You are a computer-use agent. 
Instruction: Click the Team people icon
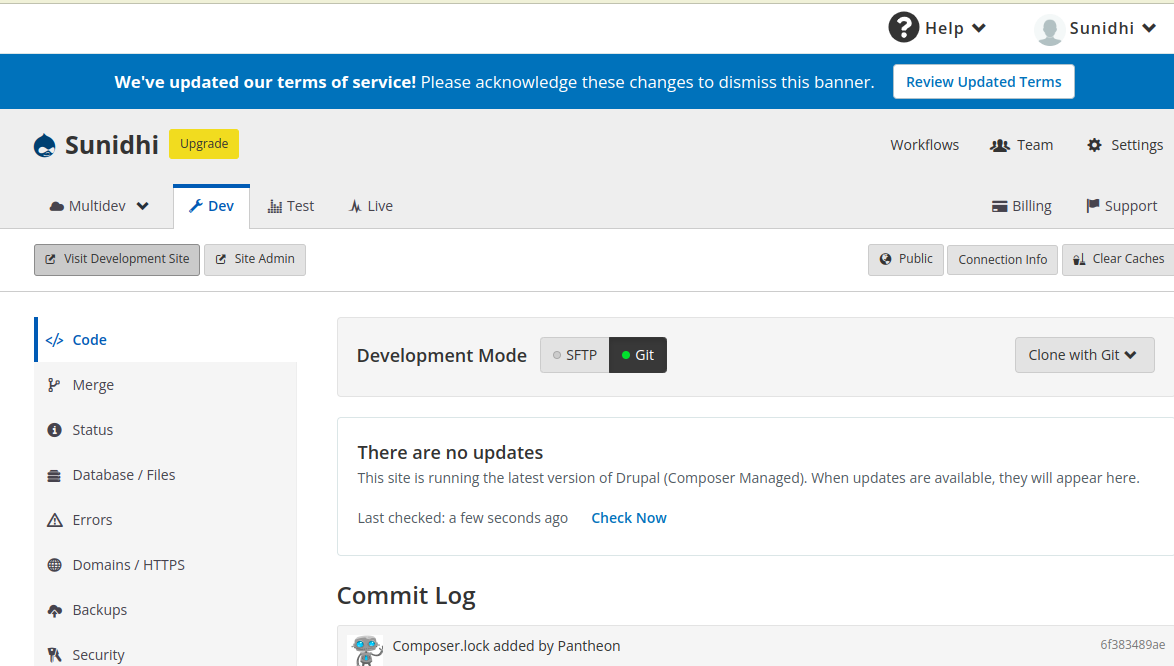pyautogui.click(x=1000, y=145)
